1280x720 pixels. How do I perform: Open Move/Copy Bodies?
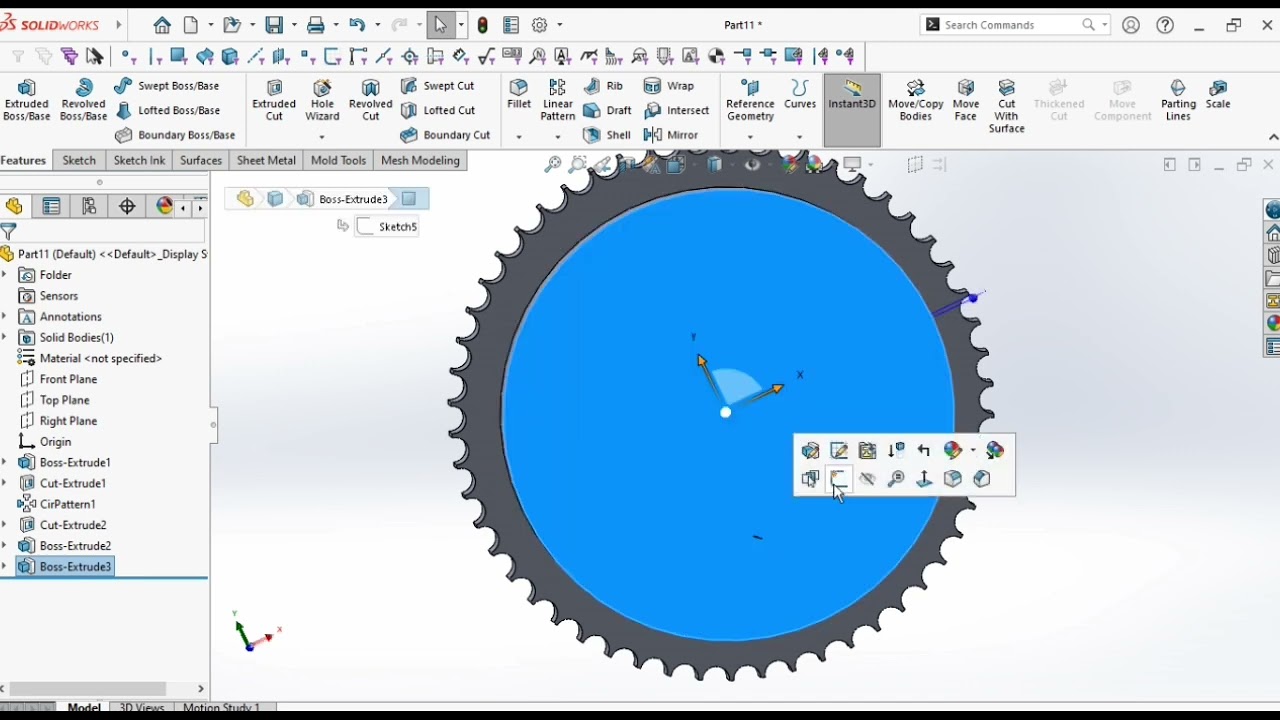coord(916,100)
